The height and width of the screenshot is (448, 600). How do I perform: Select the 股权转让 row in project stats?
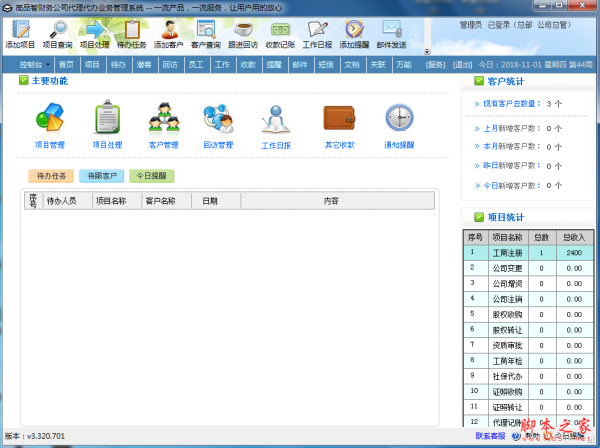pos(528,330)
